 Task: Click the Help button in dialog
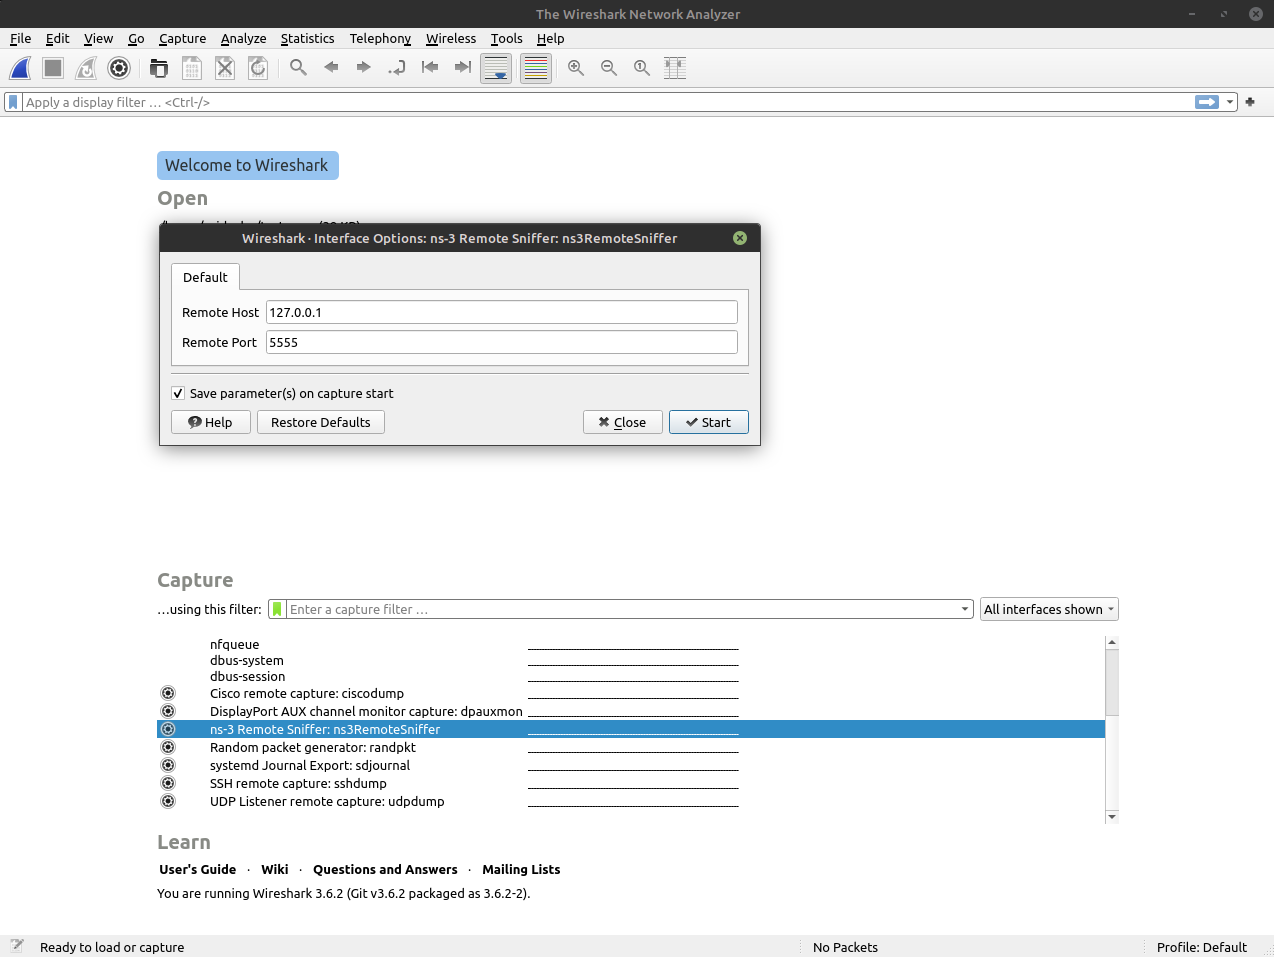(210, 422)
